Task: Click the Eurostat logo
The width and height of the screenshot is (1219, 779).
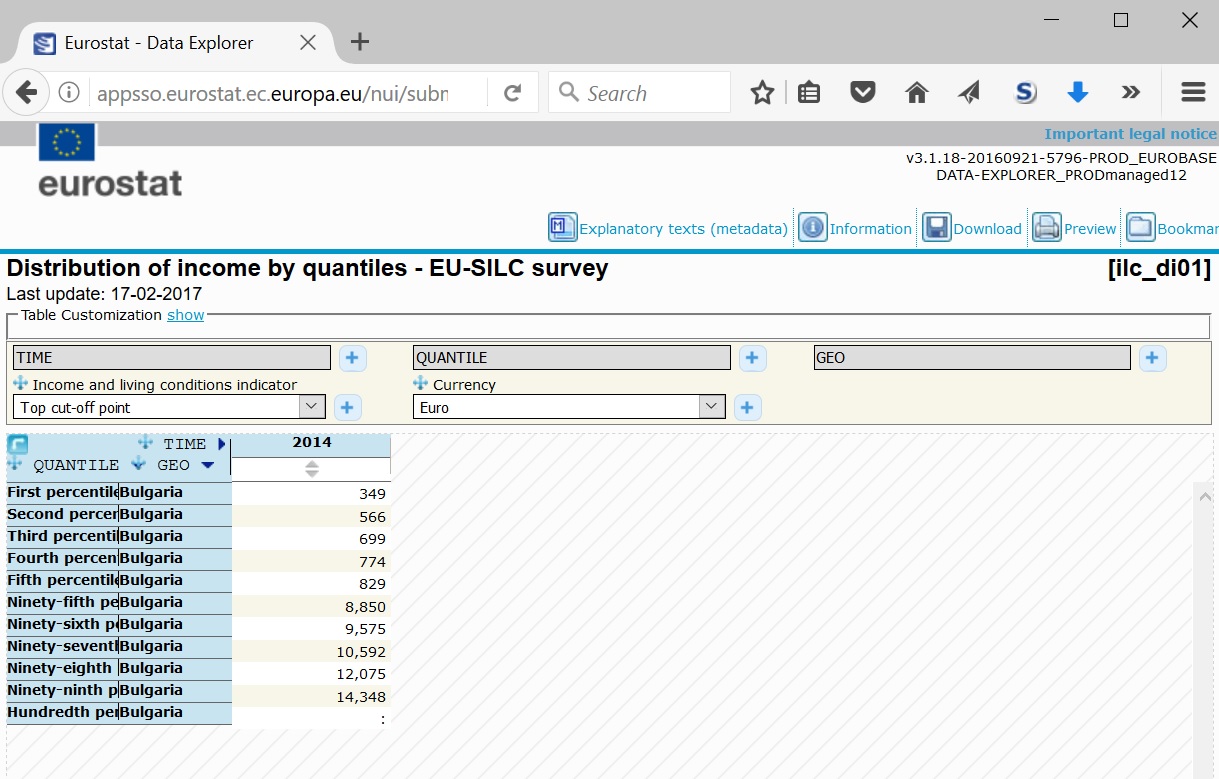Action: (x=109, y=160)
